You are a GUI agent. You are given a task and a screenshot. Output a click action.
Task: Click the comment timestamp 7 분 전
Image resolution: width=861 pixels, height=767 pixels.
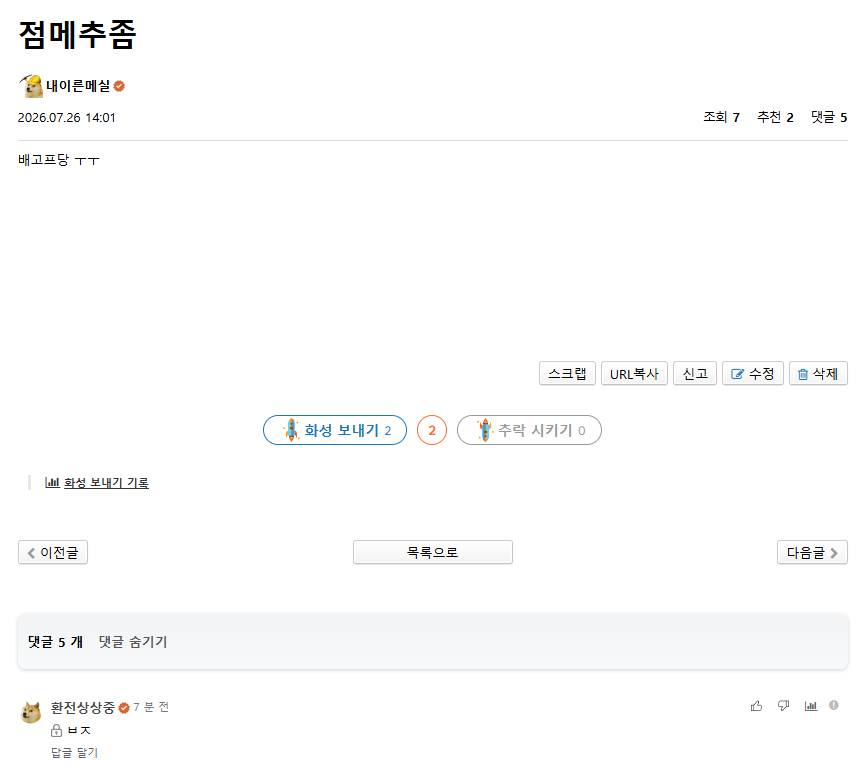point(151,707)
